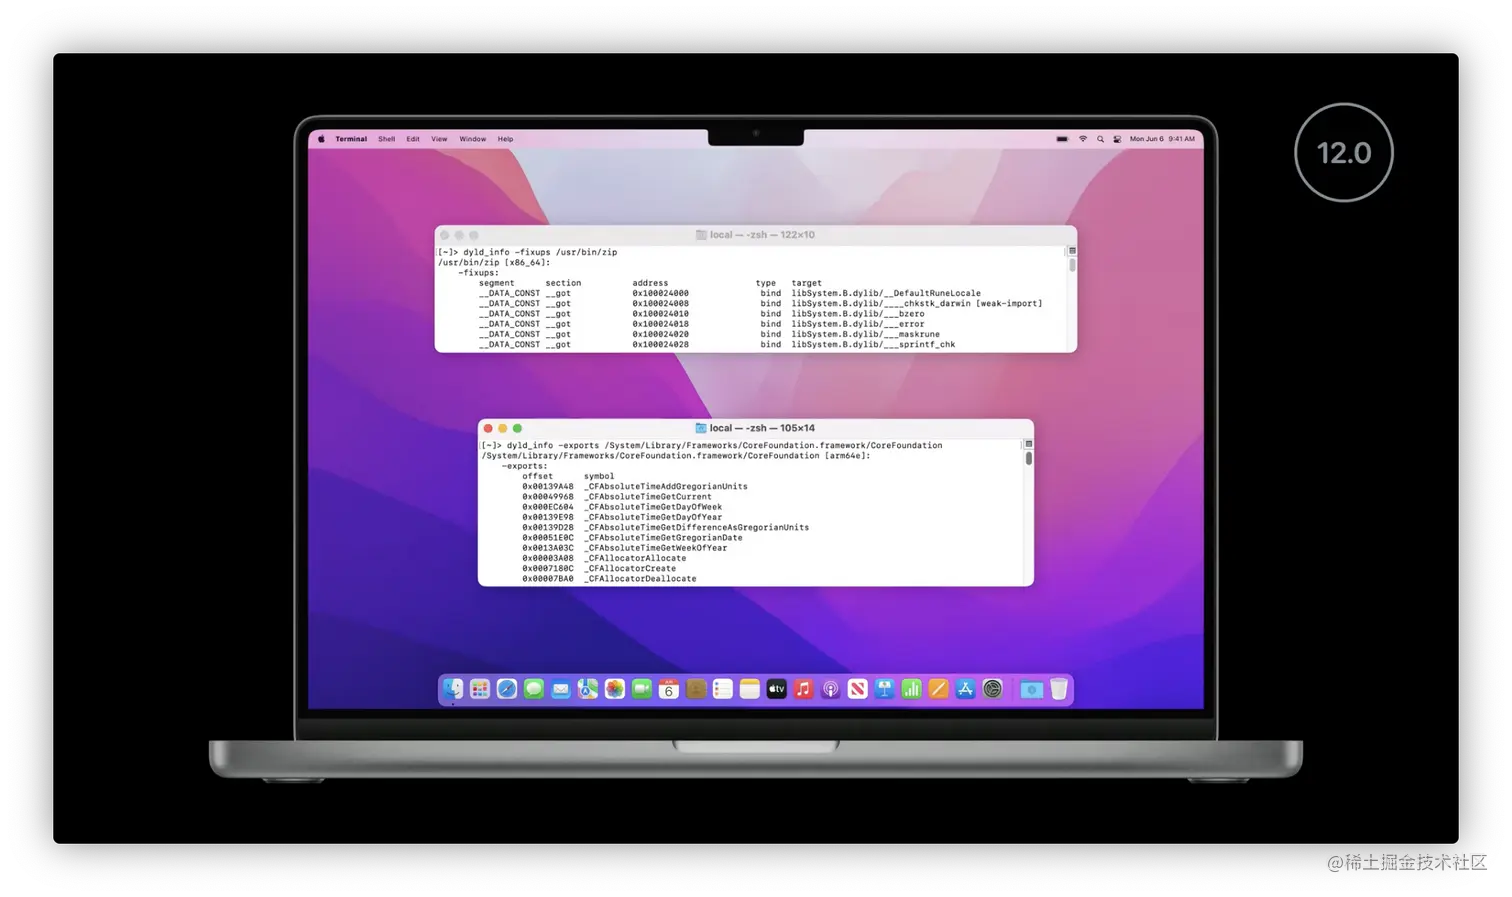Viewport: 1512px width, 897px height.
Task: Launch Pages from the Dock
Action: (939, 689)
